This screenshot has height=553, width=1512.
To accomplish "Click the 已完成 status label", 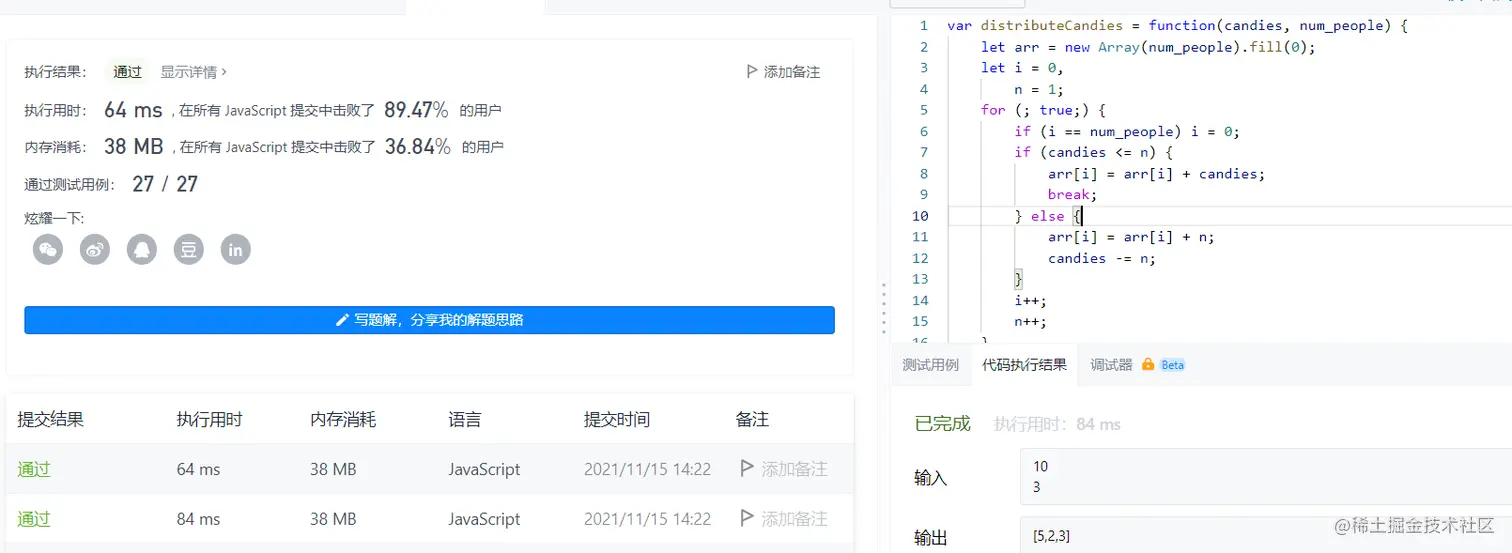I will 942,424.
